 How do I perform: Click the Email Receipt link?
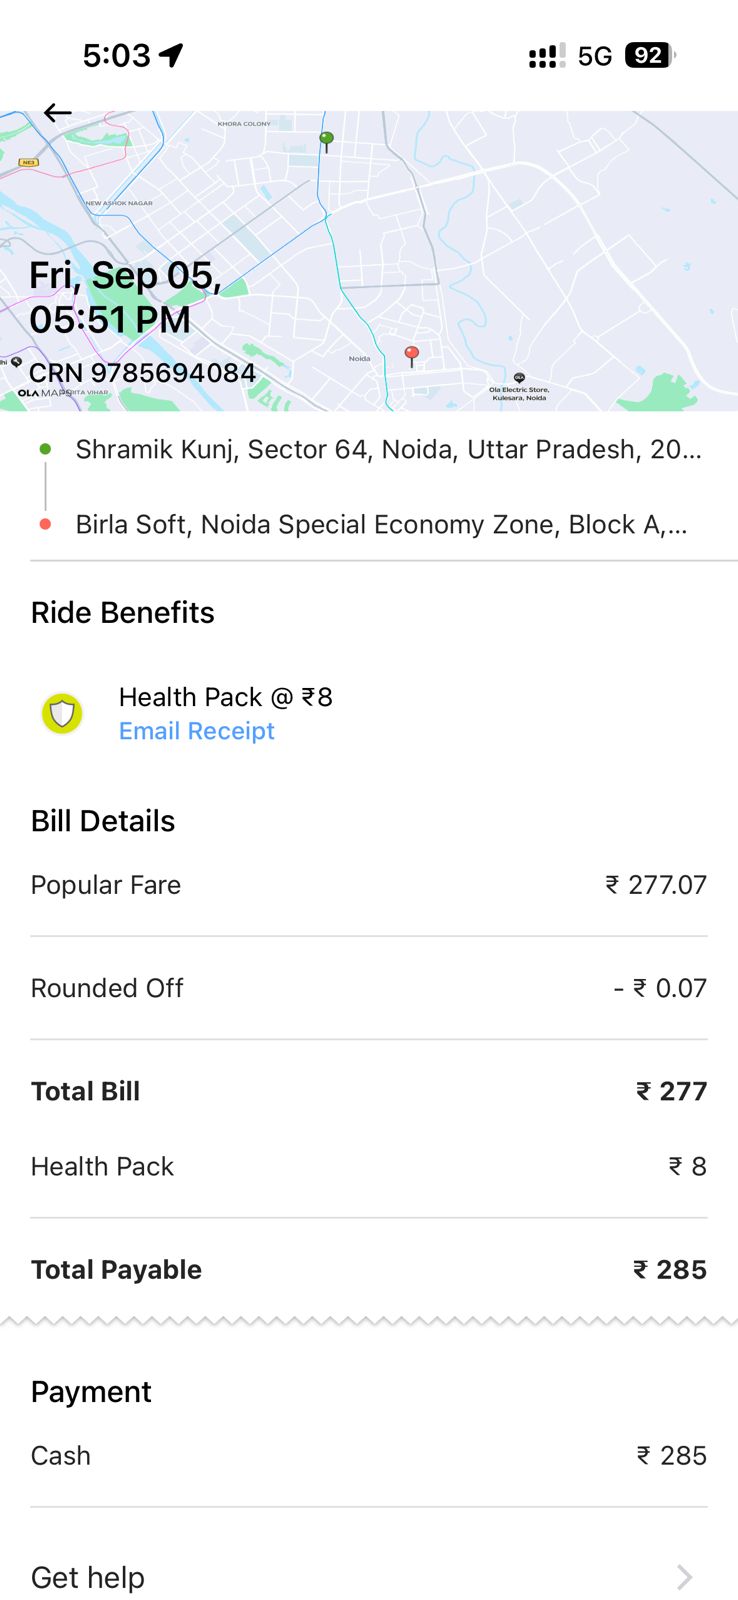tap(196, 731)
